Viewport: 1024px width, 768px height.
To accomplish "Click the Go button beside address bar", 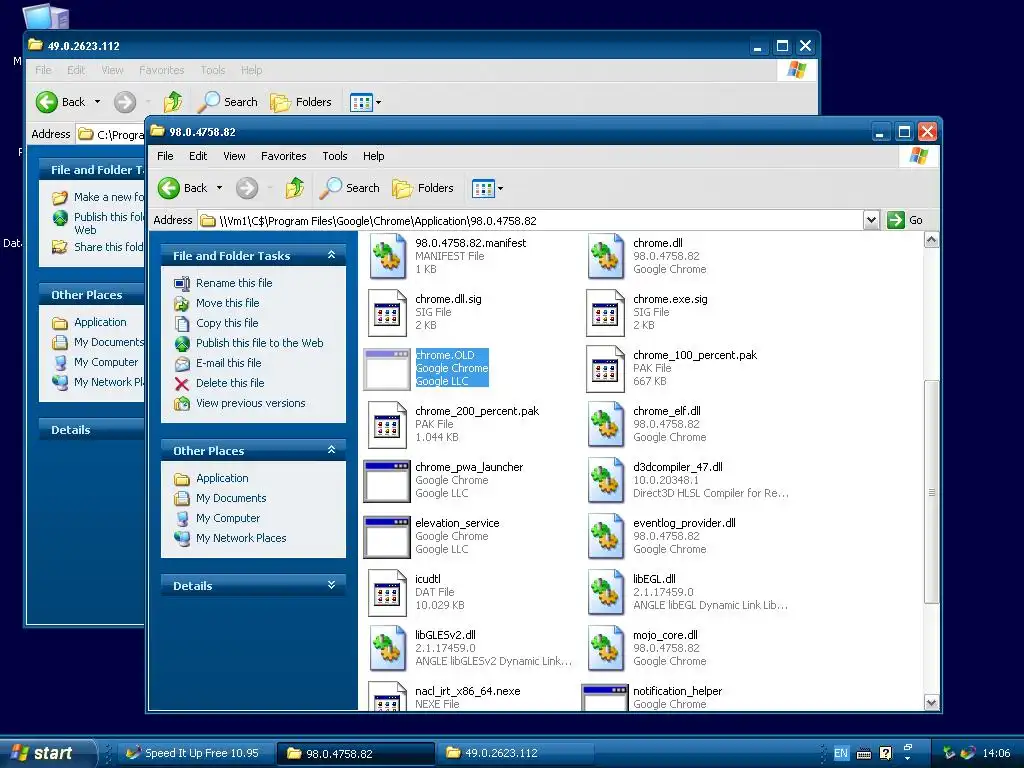I will [x=905, y=220].
